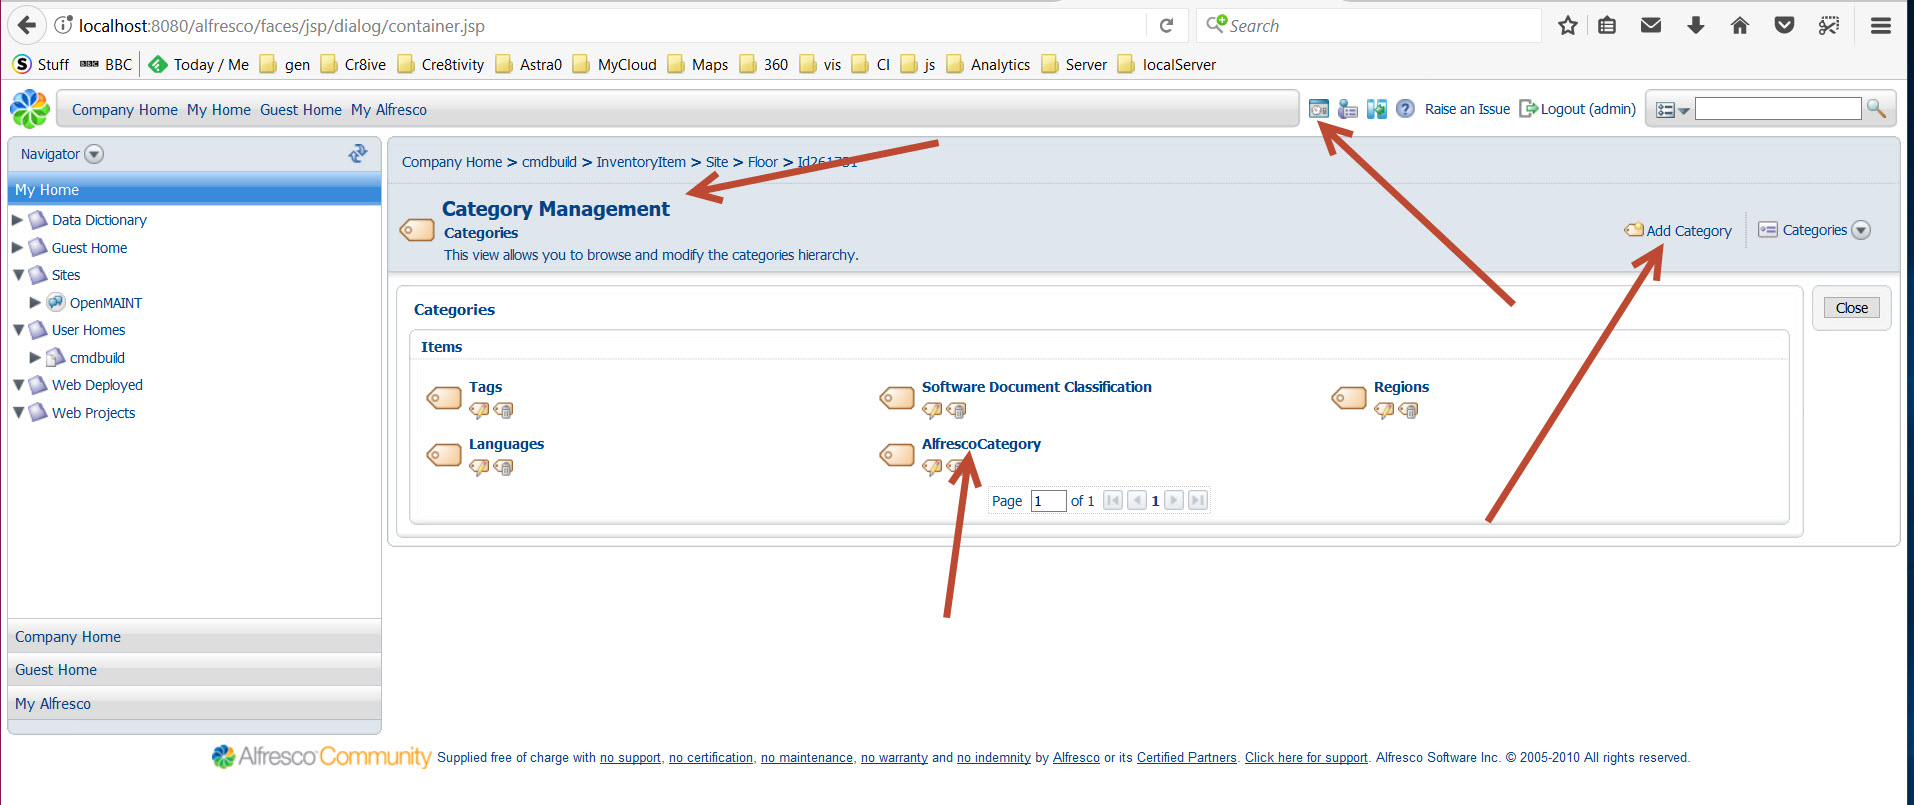Viewport: 1914px width, 805px height.
Task: Click the delete icon under Regions category
Action: (1409, 410)
